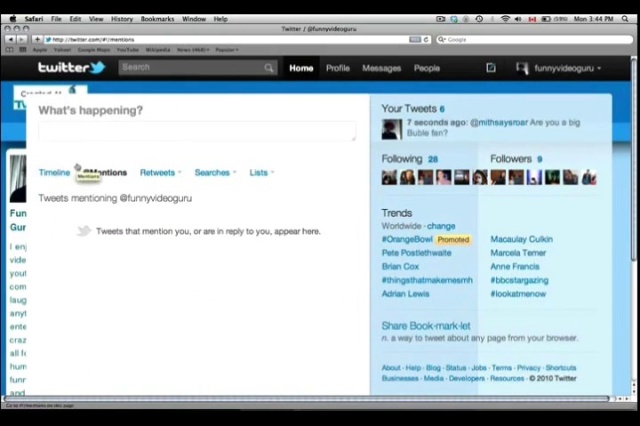Open the Macaulay Culkin trend

pyautogui.click(x=522, y=240)
